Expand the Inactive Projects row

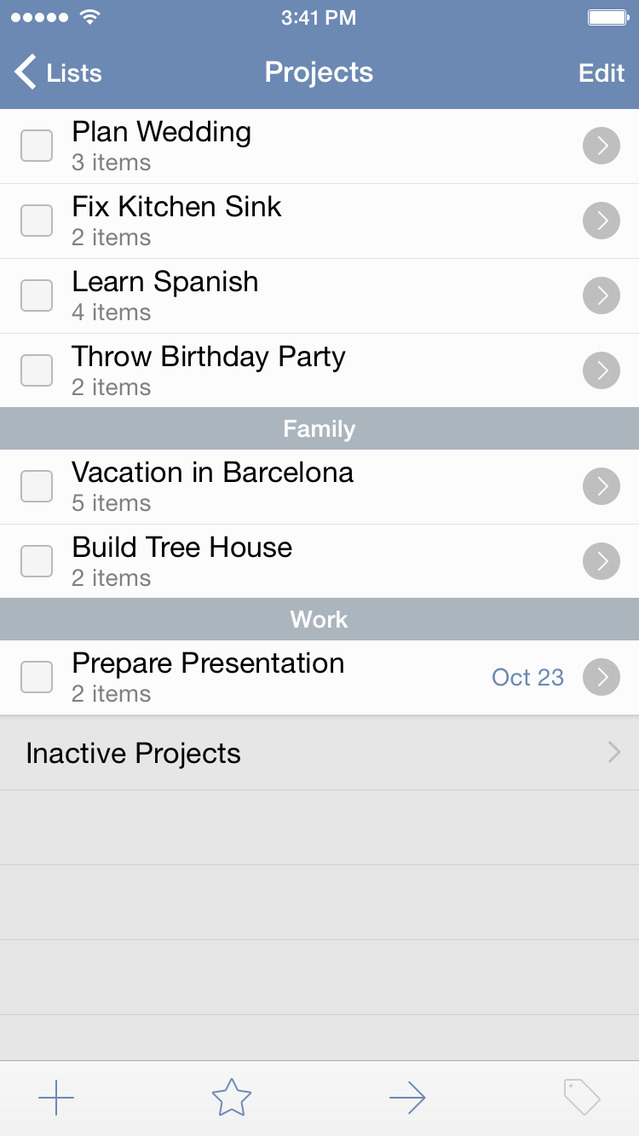[x=319, y=753]
